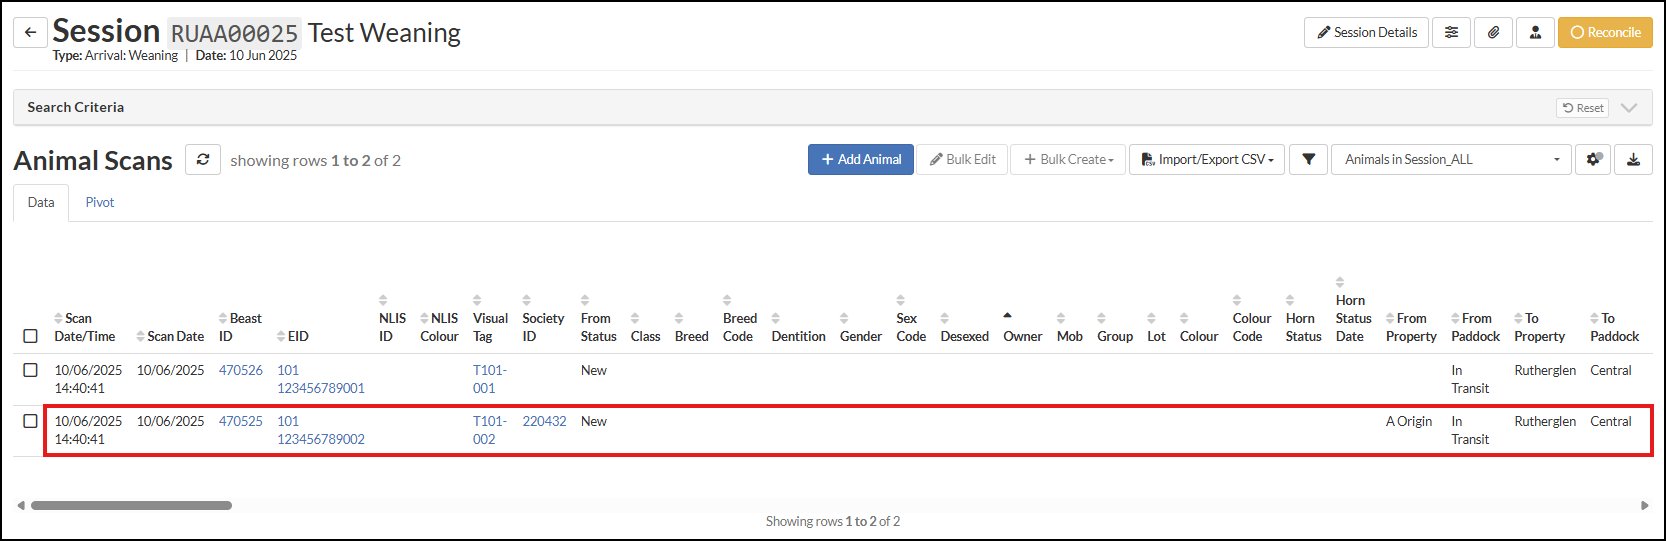The height and width of the screenshot is (541, 1666).
Task: Open session sliders settings icon
Action: pos(1451,32)
